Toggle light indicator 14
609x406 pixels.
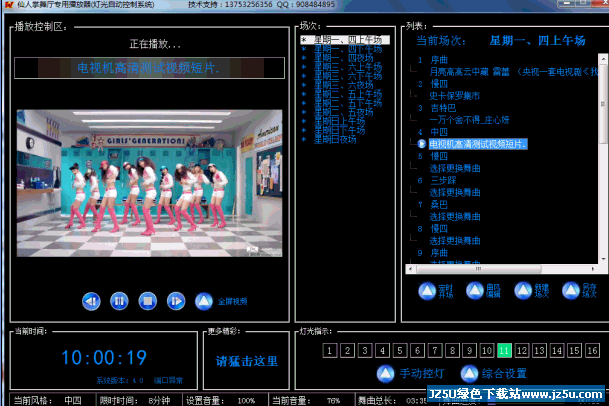pos(557,351)
